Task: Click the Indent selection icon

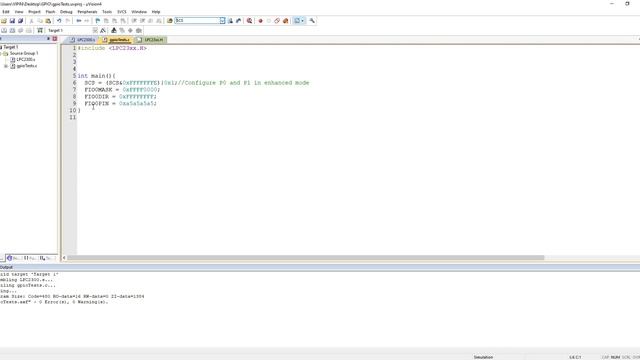Action: coord(134,21)
